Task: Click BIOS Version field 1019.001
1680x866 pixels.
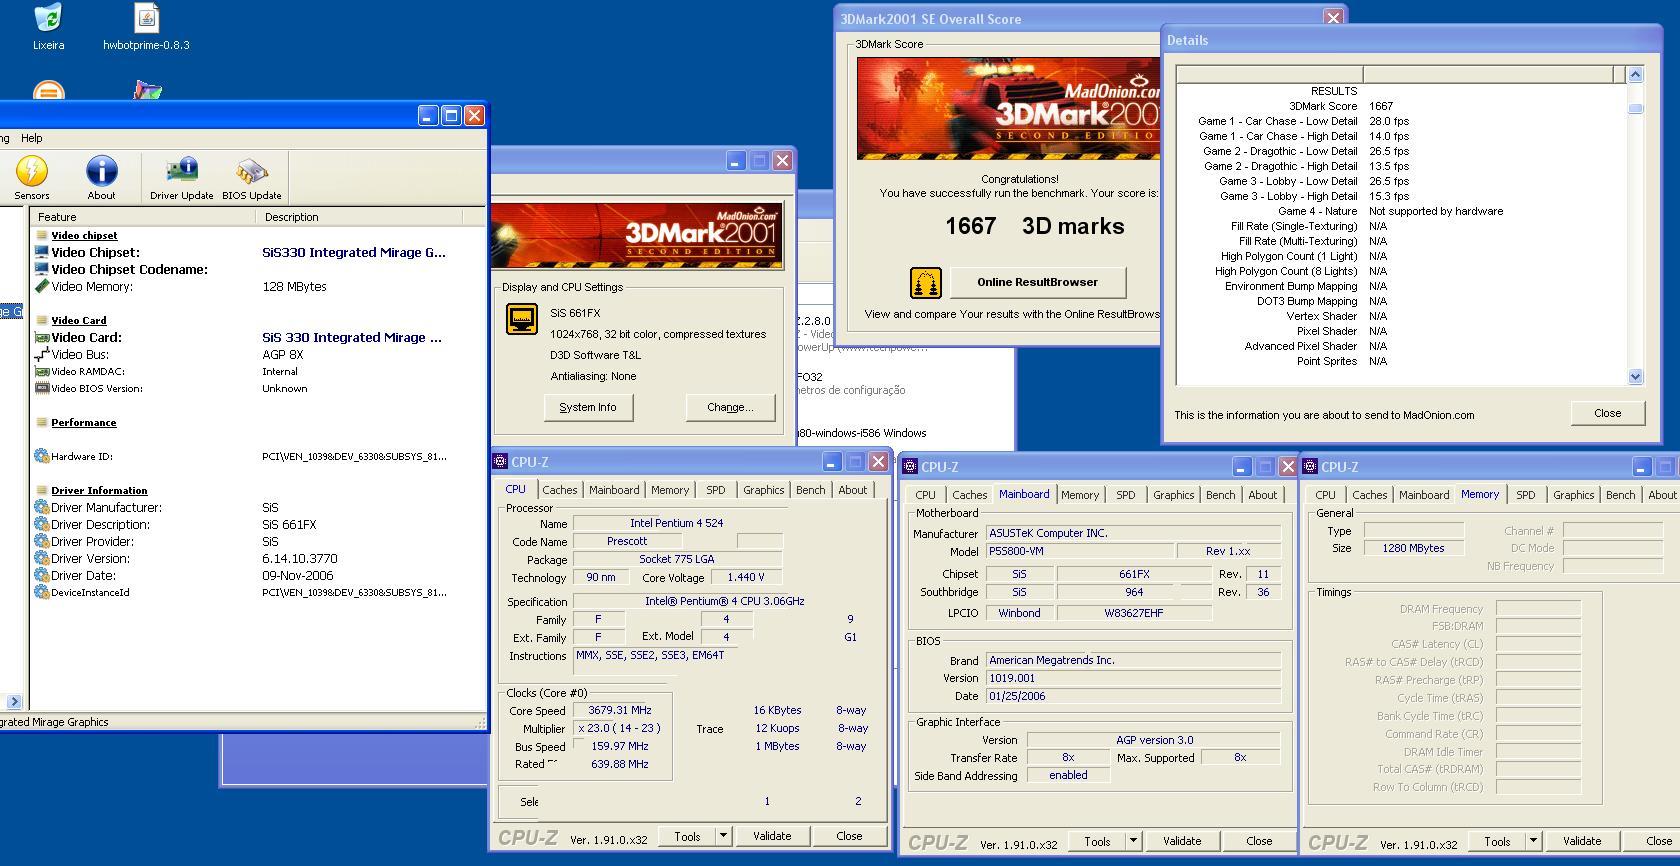Action: (1133, 678)
